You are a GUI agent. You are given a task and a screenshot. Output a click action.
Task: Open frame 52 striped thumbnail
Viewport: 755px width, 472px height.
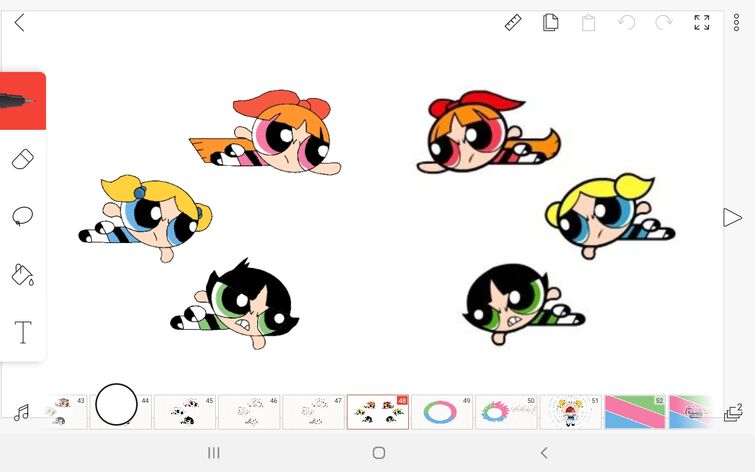635,412
